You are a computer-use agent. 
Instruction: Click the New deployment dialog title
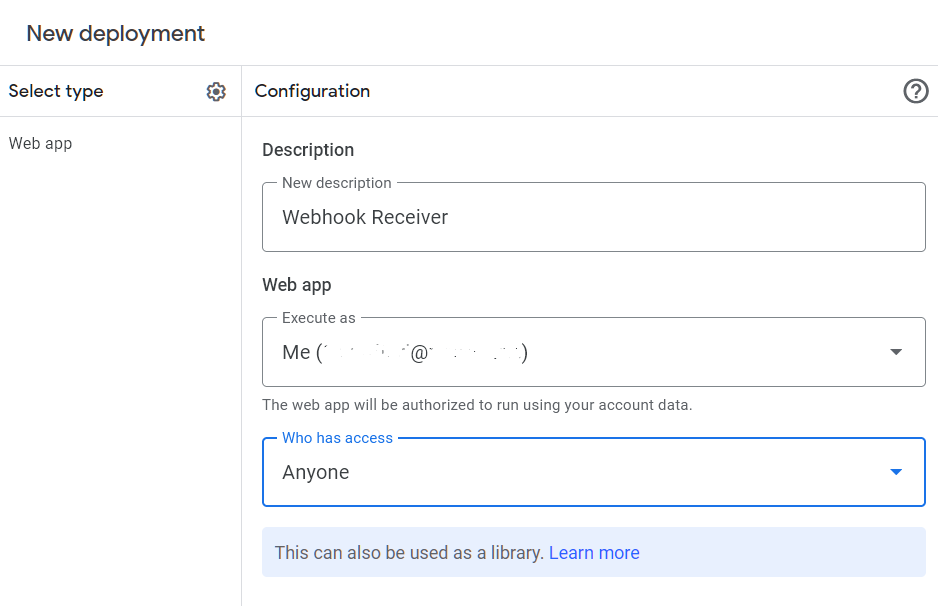pos(115,33)
